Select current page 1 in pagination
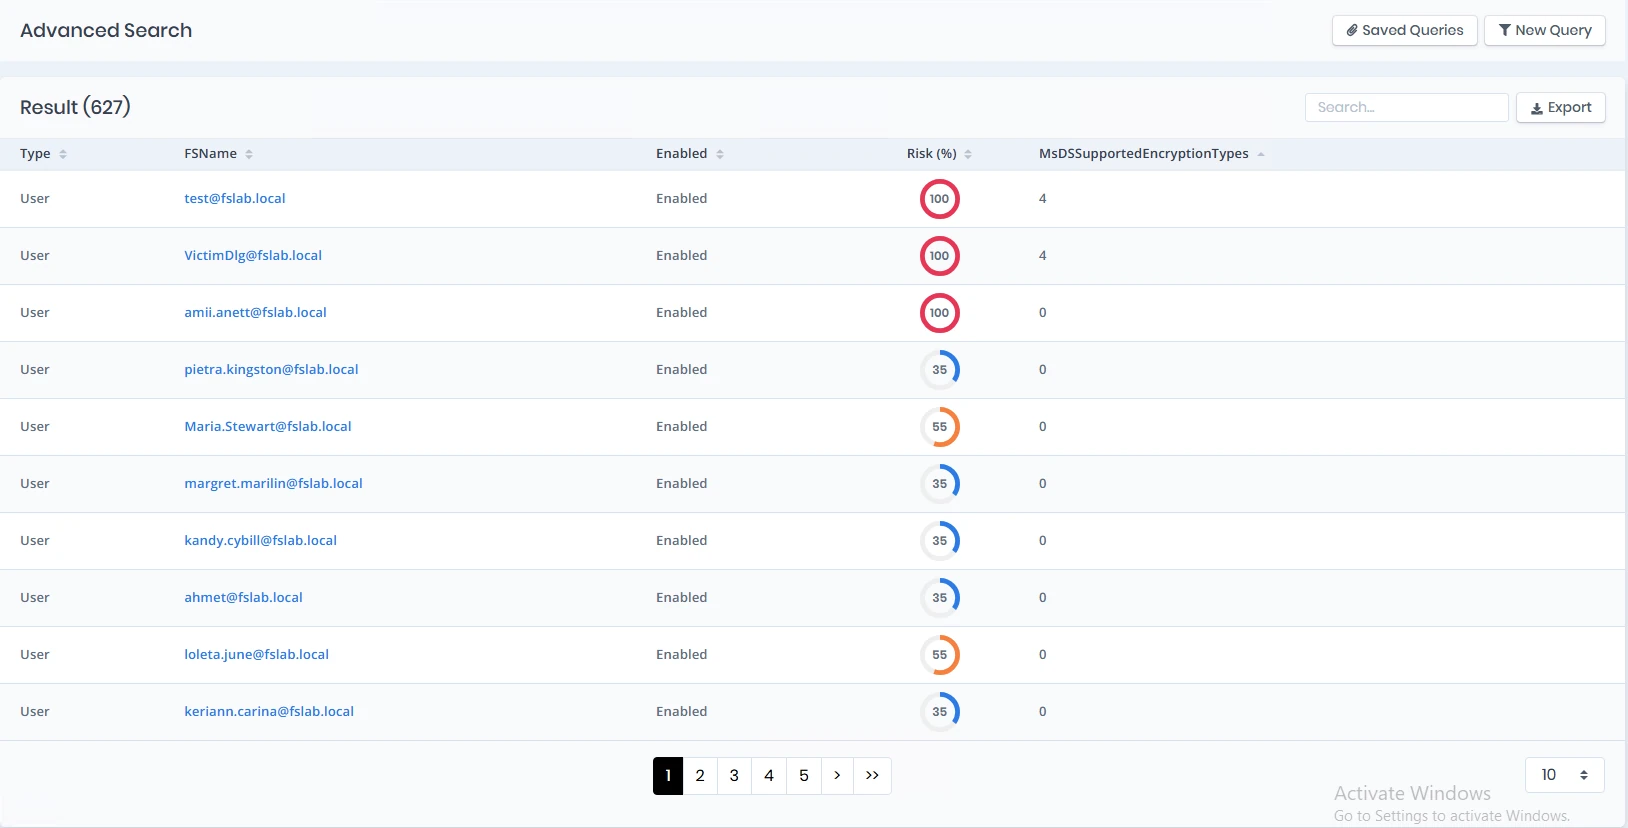This screenshot has width=1628, height=828. (668, 776)
